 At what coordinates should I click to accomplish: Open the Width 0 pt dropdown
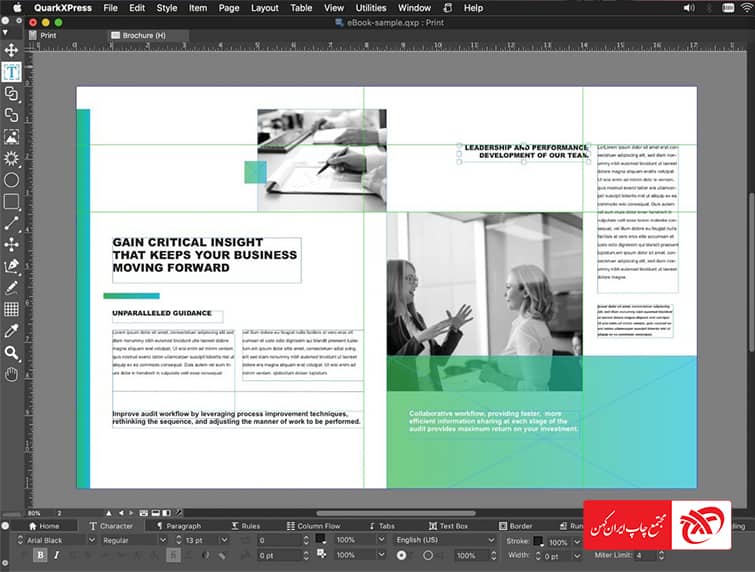(x=576, y=556)
